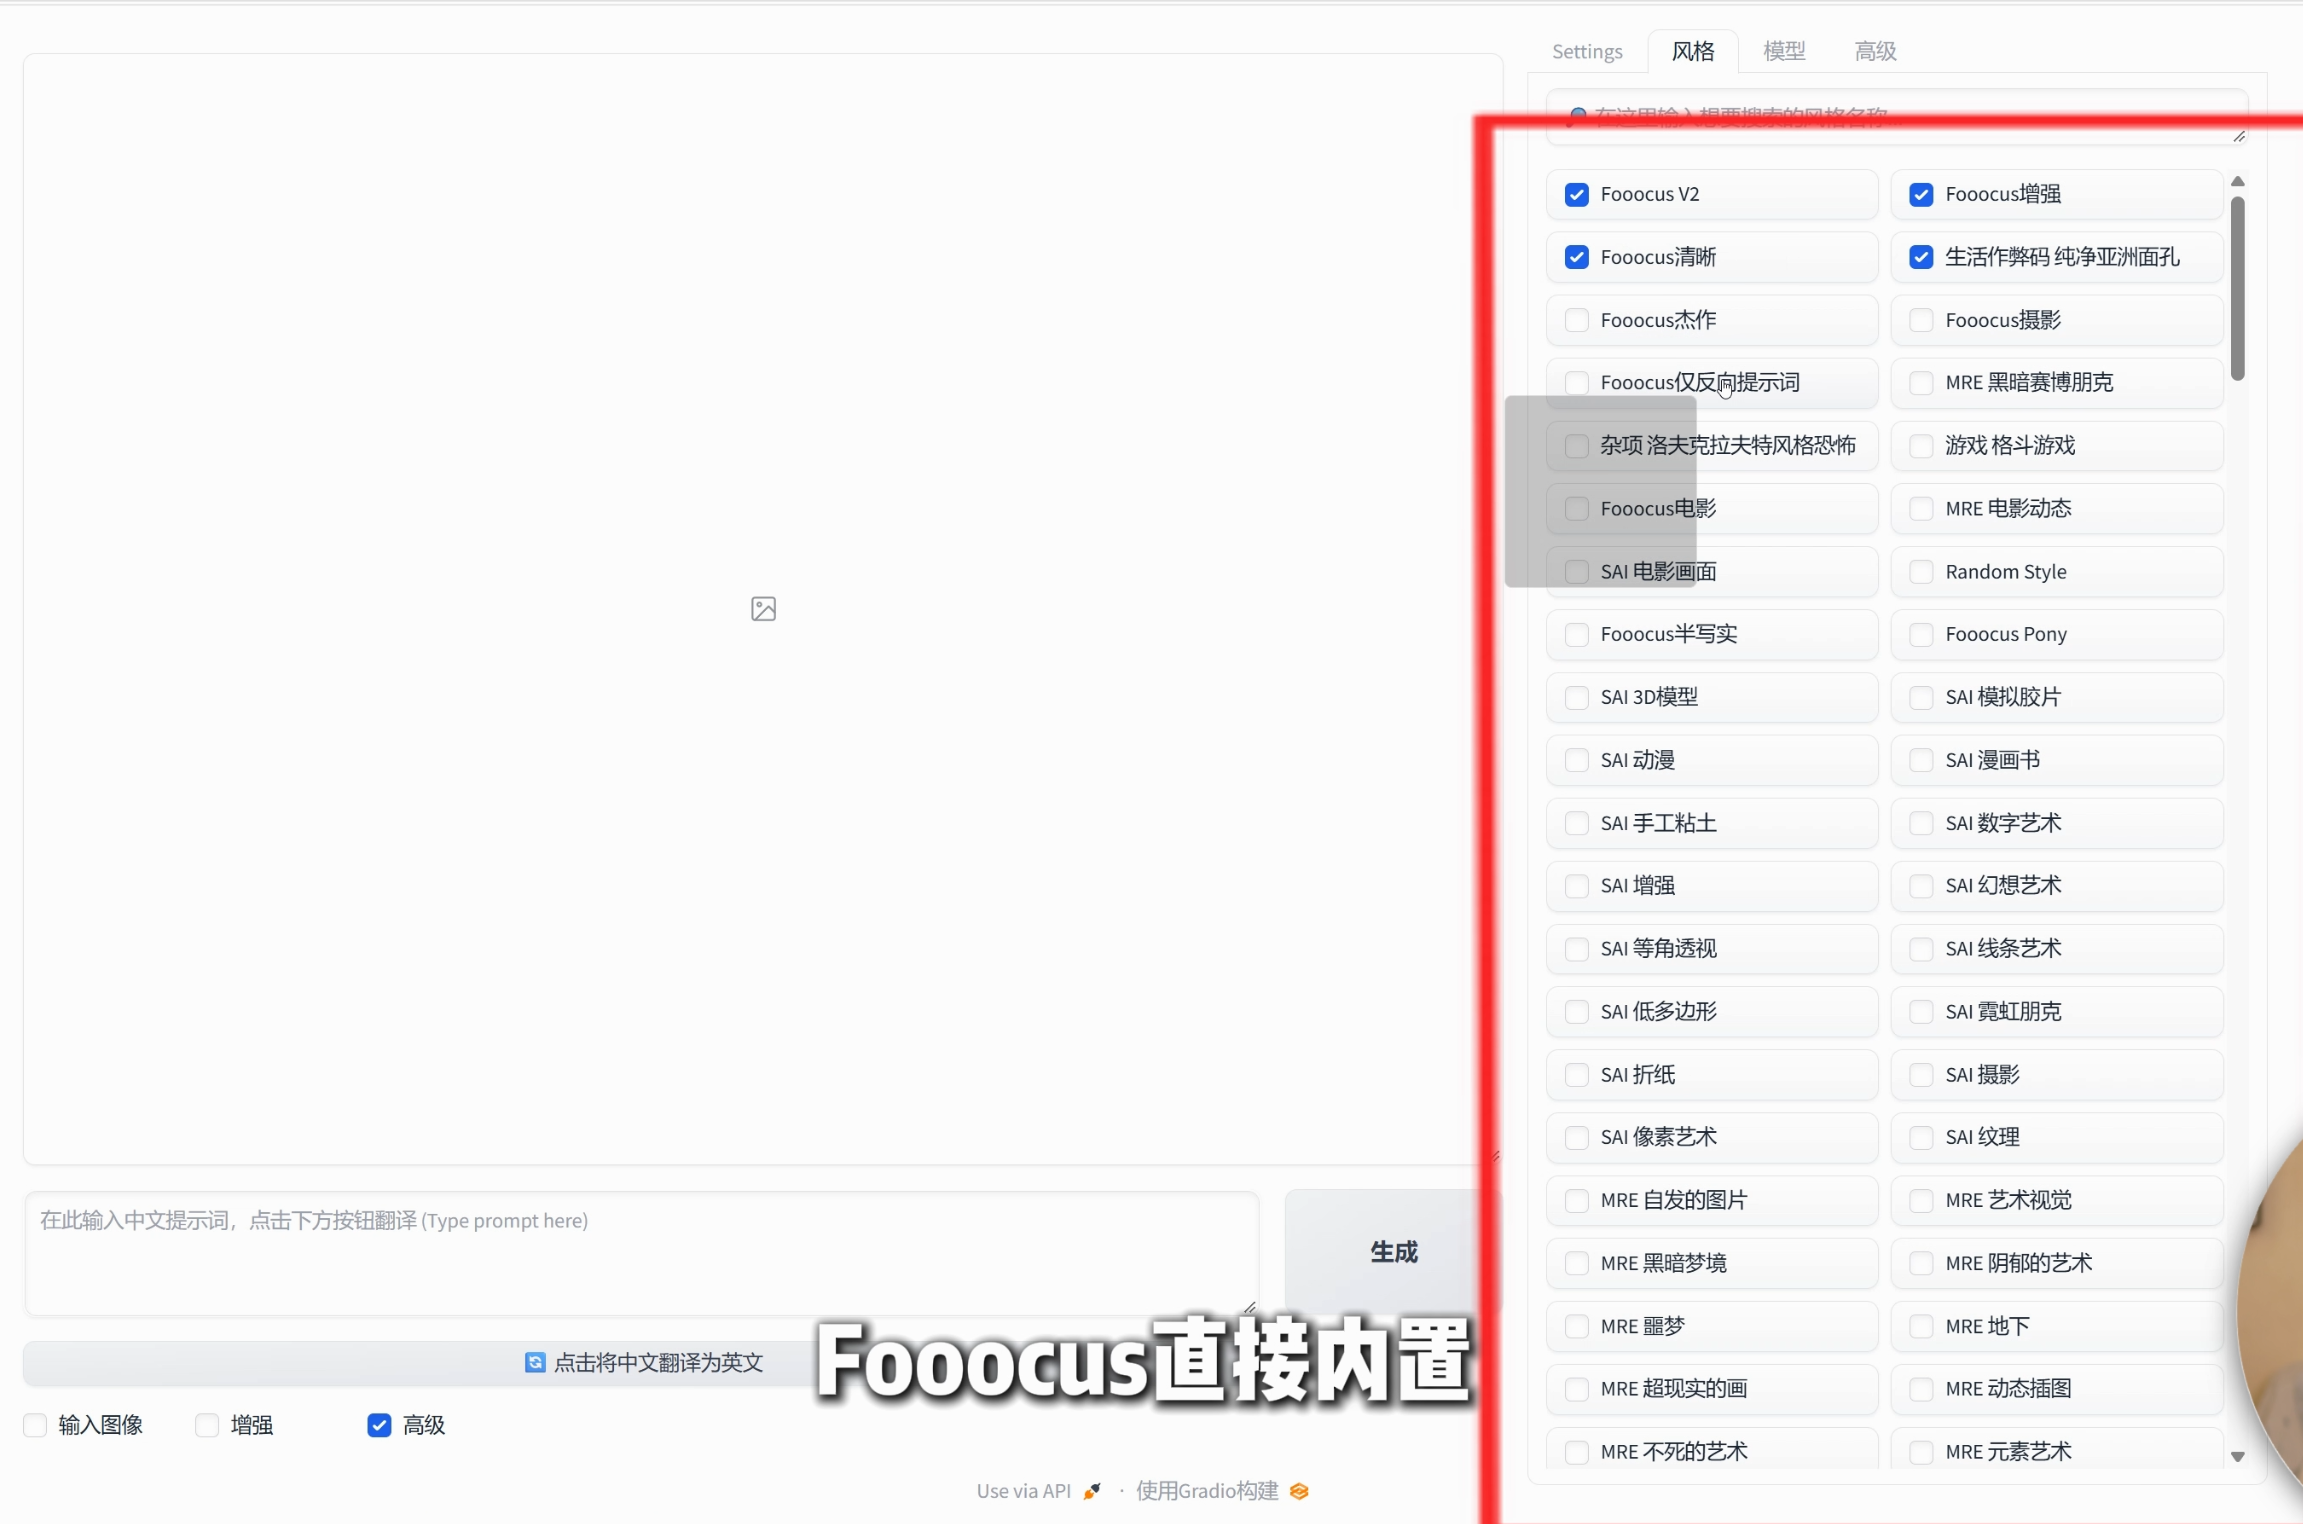Click the style search input field

(1896, 117)
